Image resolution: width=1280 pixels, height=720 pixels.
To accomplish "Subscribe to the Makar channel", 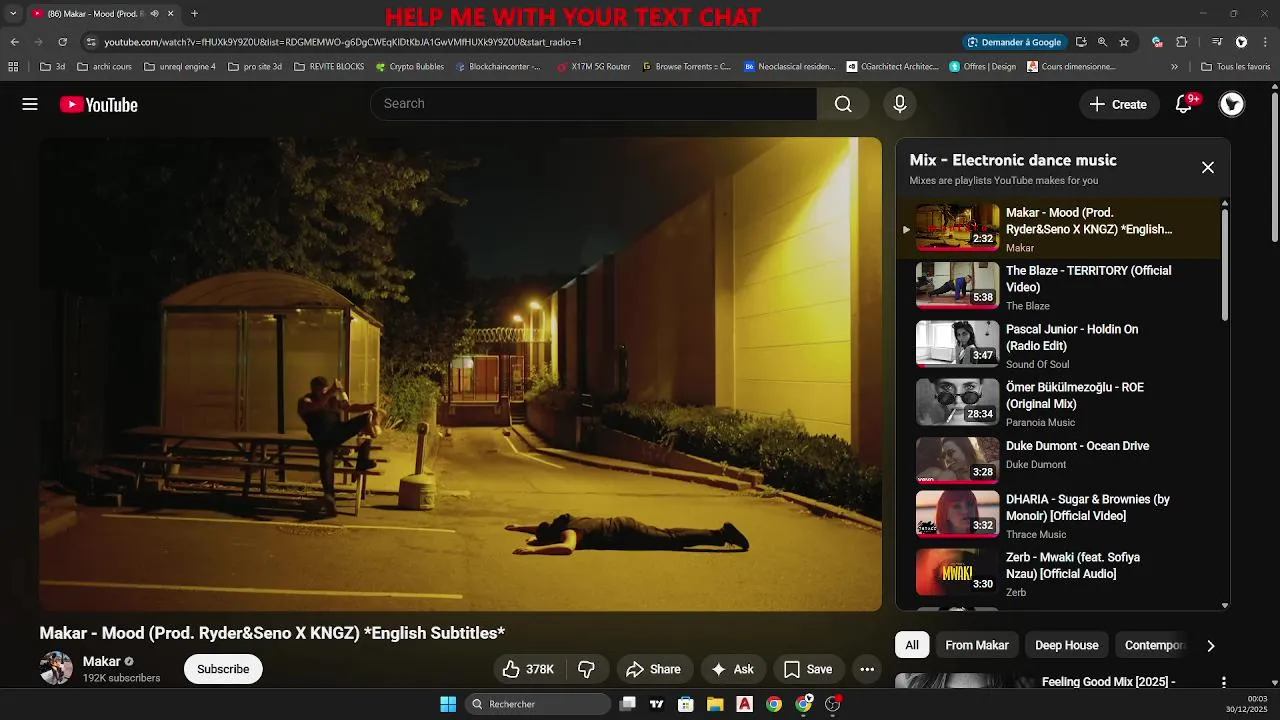I will (x=223, y=669).
